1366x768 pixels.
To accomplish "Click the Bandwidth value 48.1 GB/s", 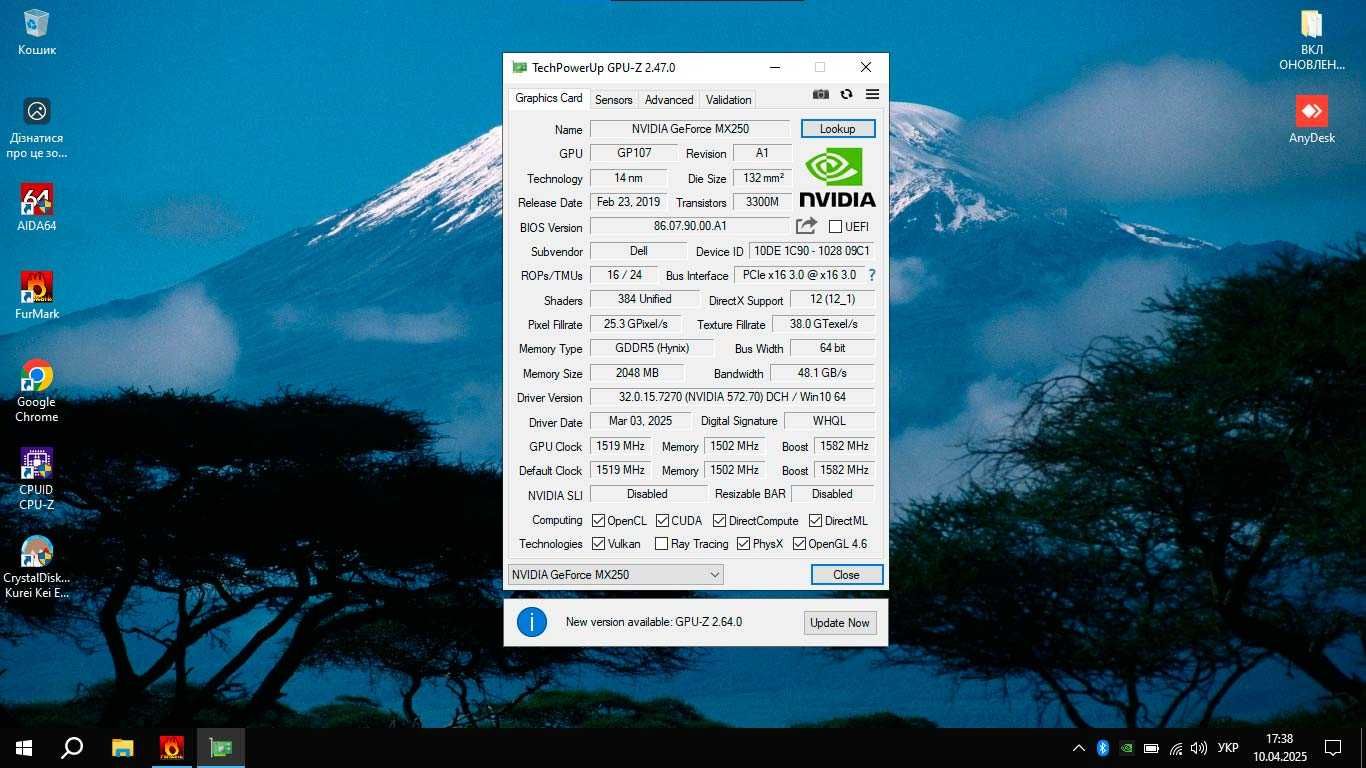I will pos(822,373).
